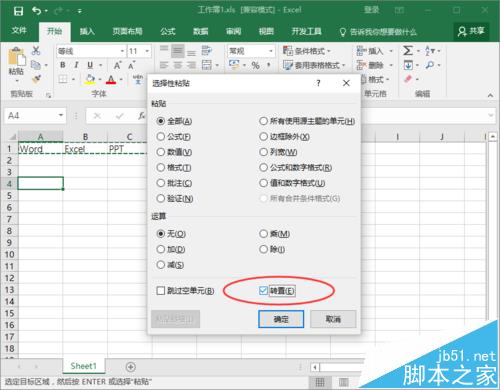This screenshot has width=500, height=390.
Task: Click the decrease font size icon
Action: [131, 65]
